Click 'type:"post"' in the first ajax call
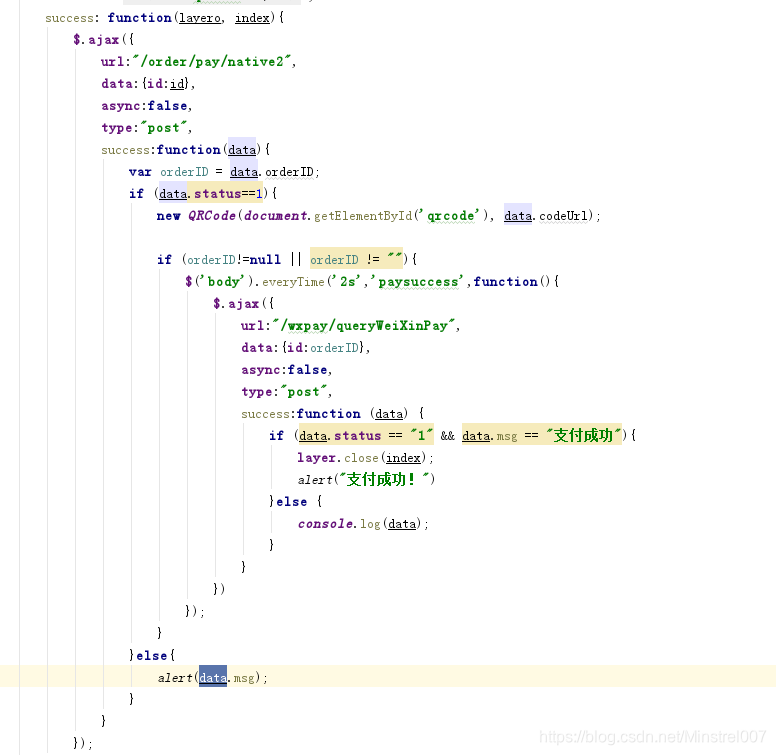Image resolution: width=776 pixels, height=755 pixels. point(145,128)
